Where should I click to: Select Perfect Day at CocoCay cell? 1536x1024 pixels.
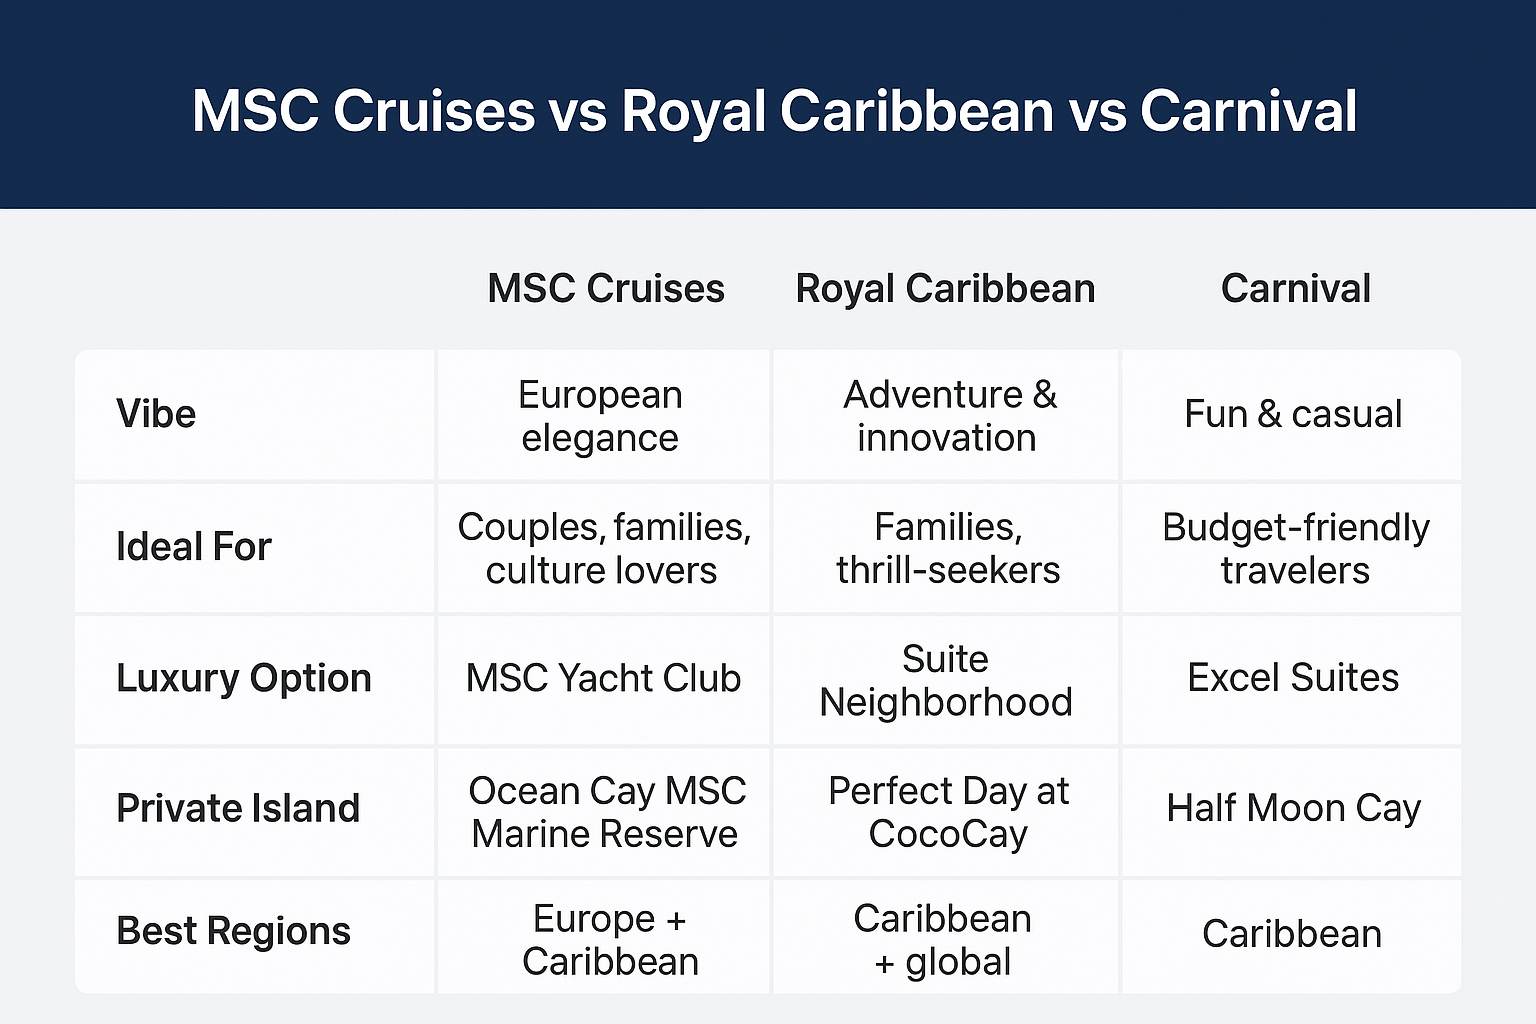tap(948, 812)
